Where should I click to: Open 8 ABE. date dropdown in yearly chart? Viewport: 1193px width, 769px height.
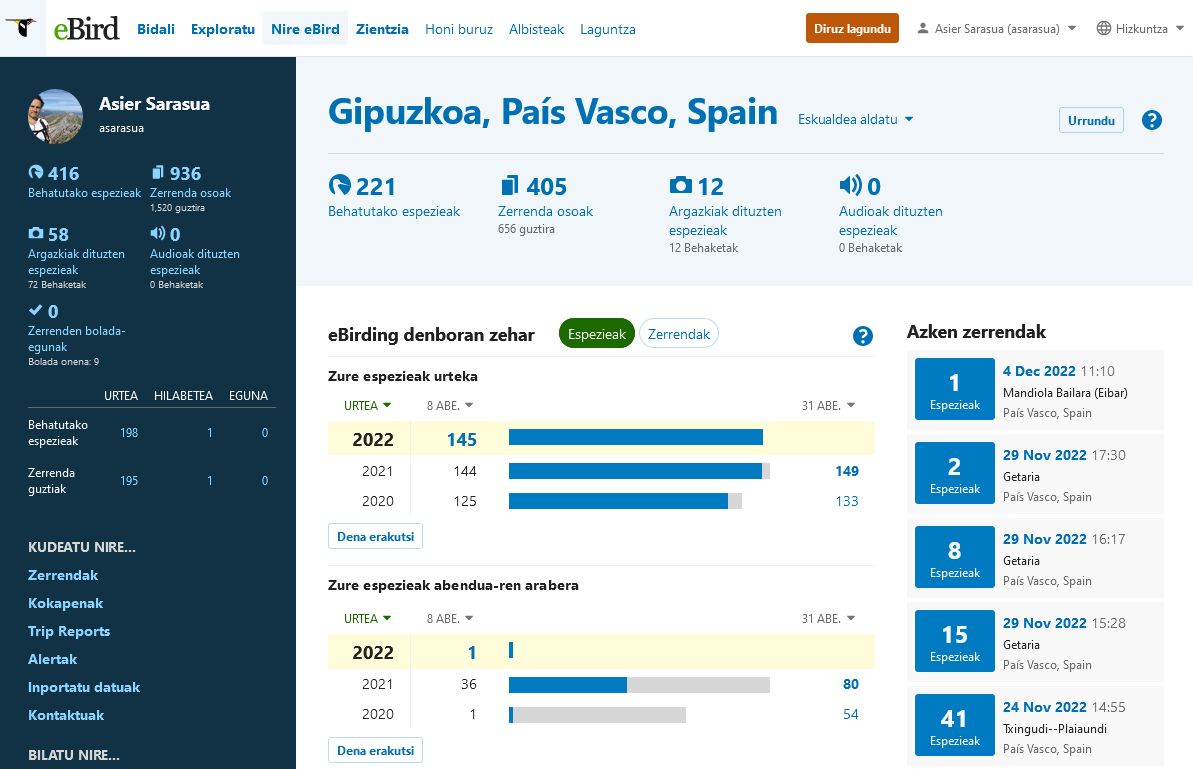tap(450, 405)
